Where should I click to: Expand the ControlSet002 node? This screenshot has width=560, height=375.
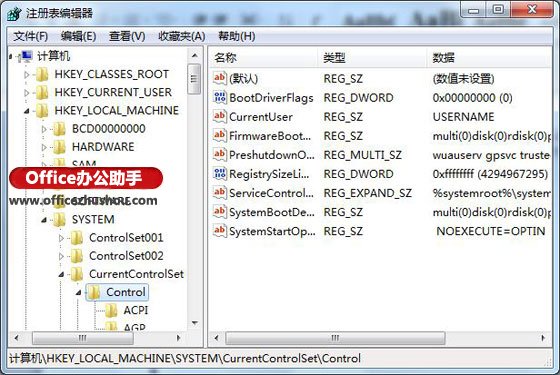61,256
